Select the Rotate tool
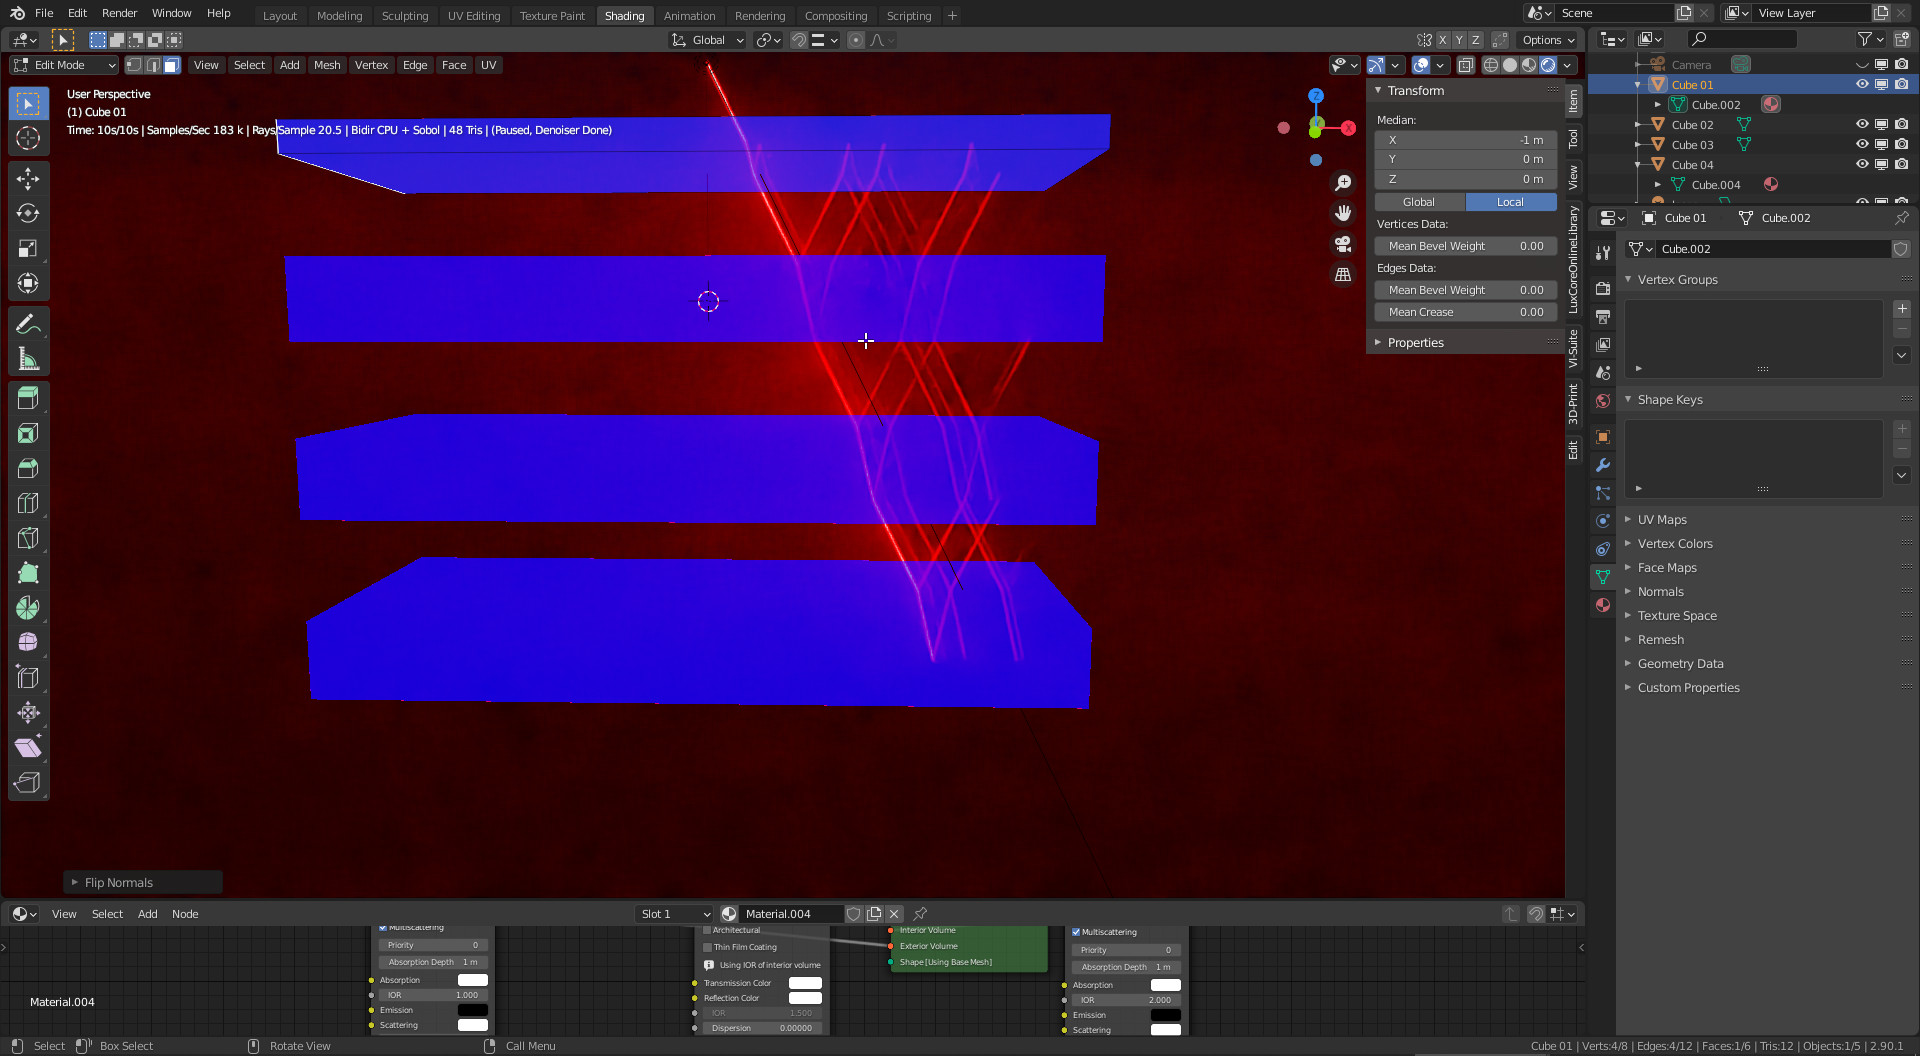The height and width of the screenshot is (1056, 1920). (28, 214)
